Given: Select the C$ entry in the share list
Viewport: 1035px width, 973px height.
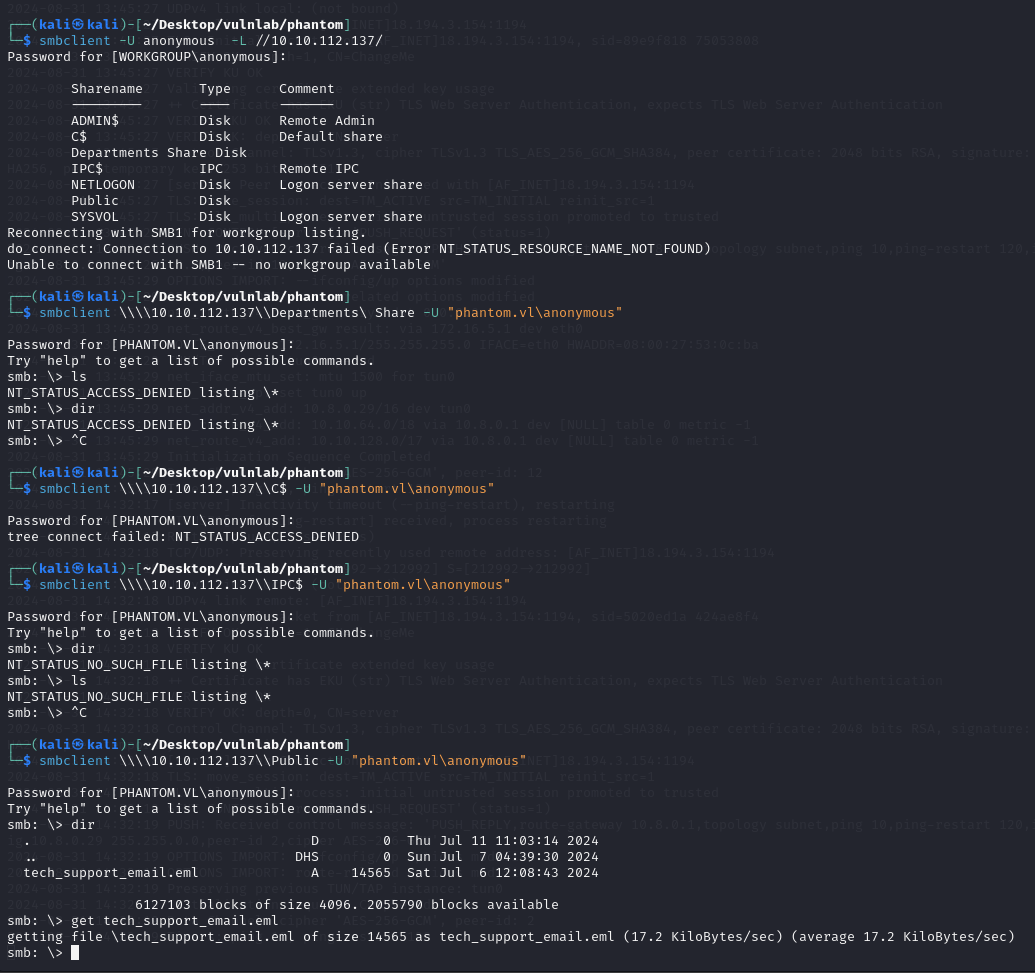Looking at the screenshot, I should point(79,137).
